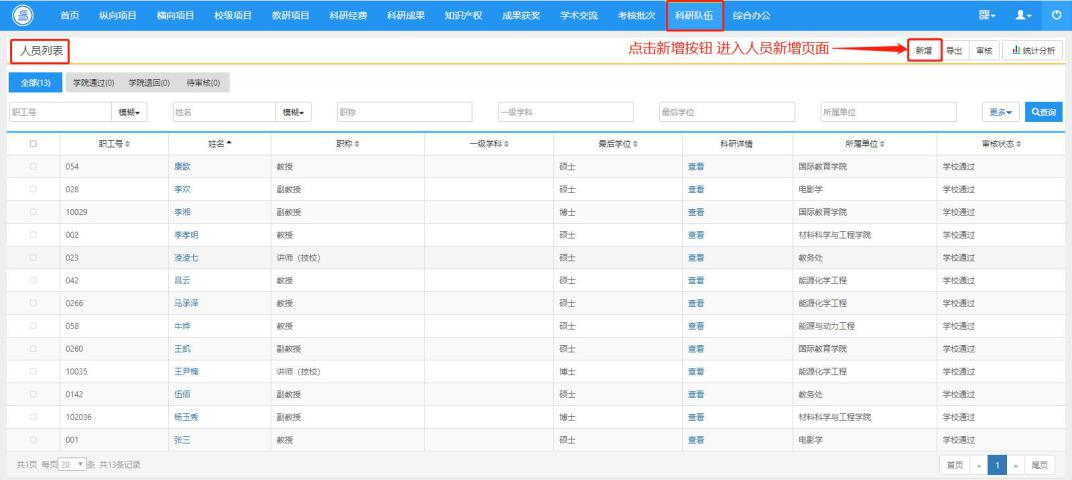Toggle the select-all checkbox in table header
The image size is (1072, 480).
click(33, 144)
